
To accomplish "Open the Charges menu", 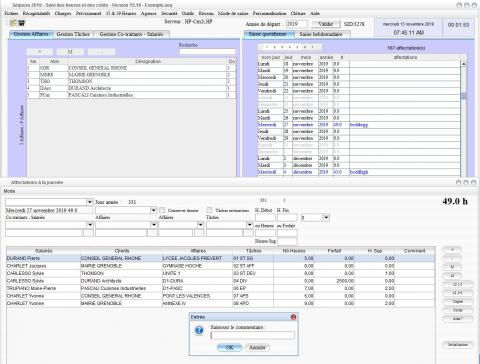I will [x=63, y=13].
